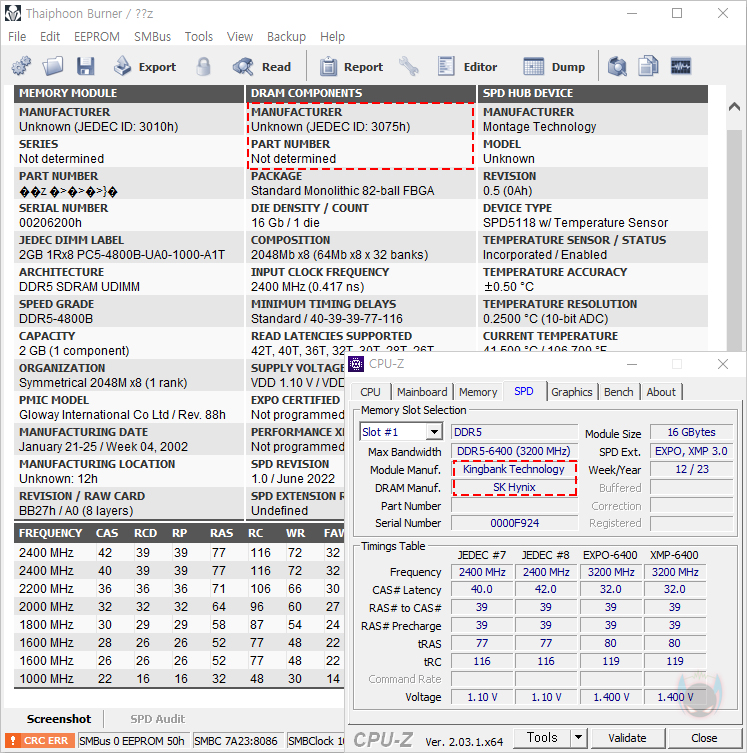Screen dimensions: 747x753
Task: Click the Module Manuf. Kingbank Technology field
Action: pos(514,469)
